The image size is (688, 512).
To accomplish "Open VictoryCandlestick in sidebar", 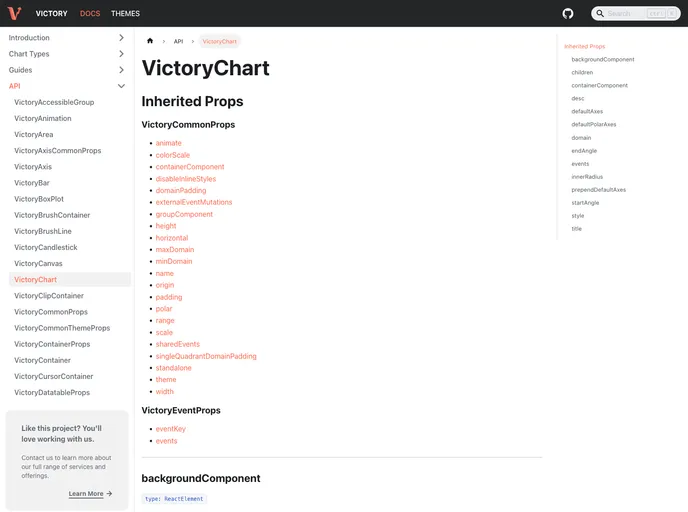I will [x=46, y=247].
